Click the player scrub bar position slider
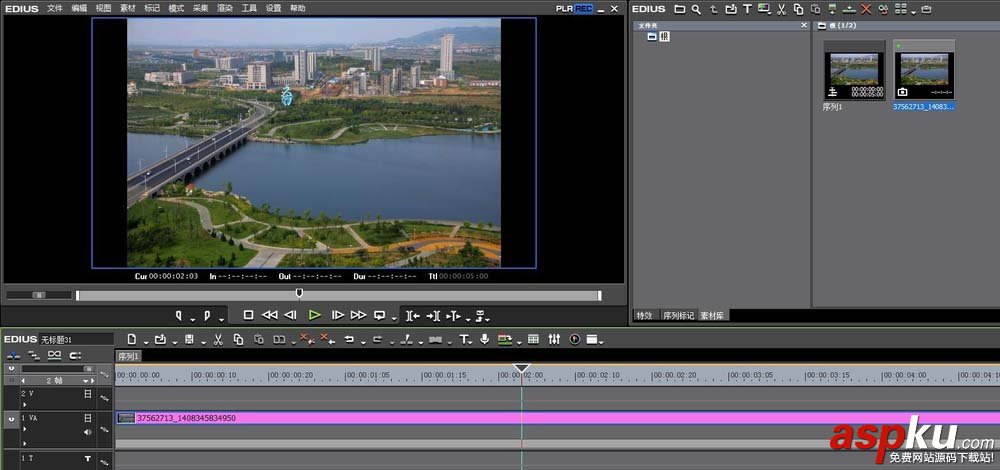Image resolution: width=1000 pixels, height=470 pixels. [x=298, y=294]
